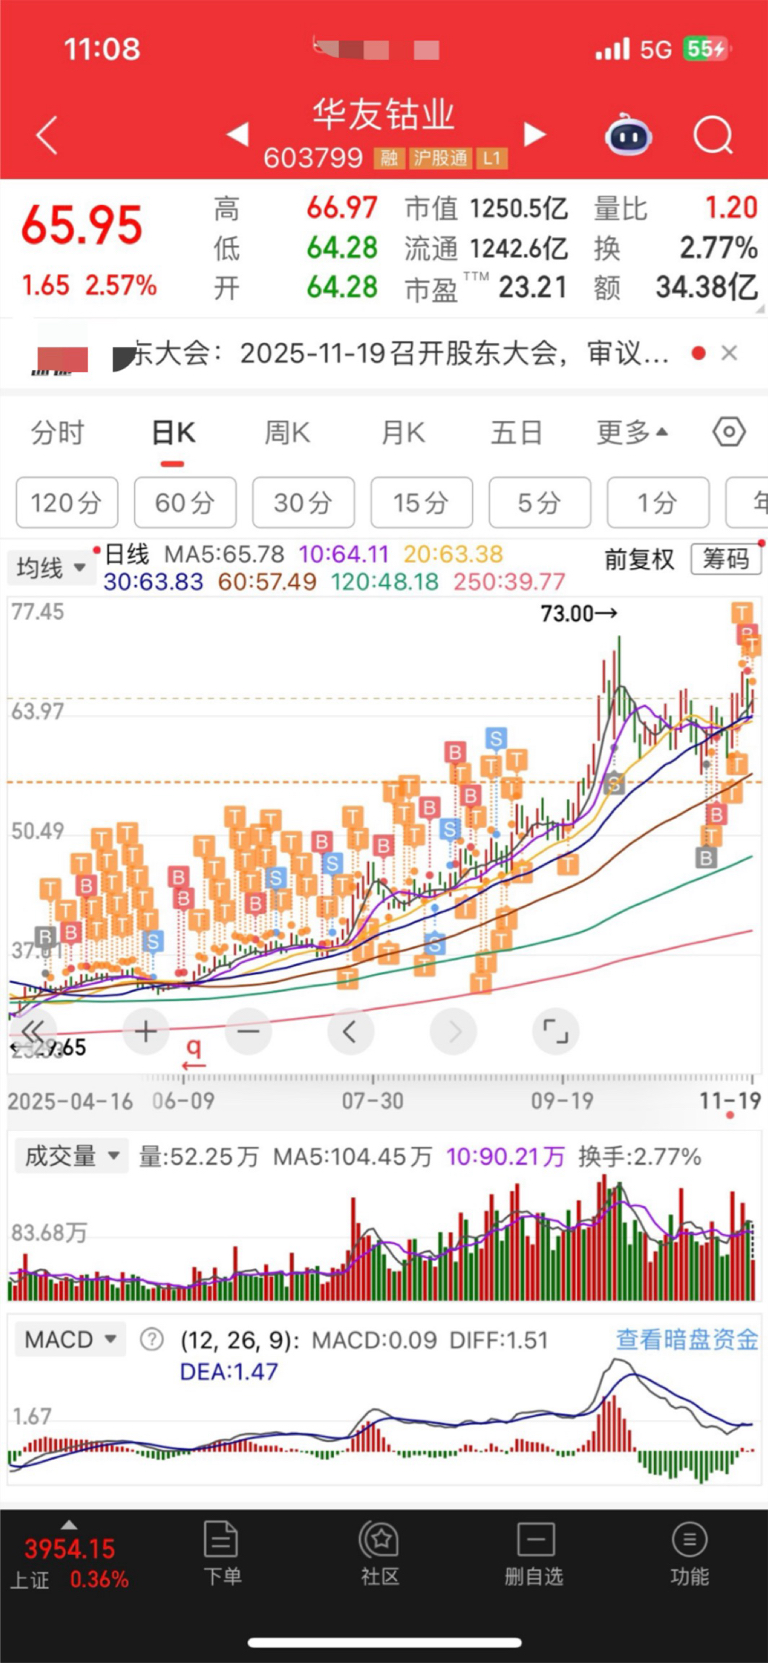
Task: Open 社区 community icon
Action: 380,1553
